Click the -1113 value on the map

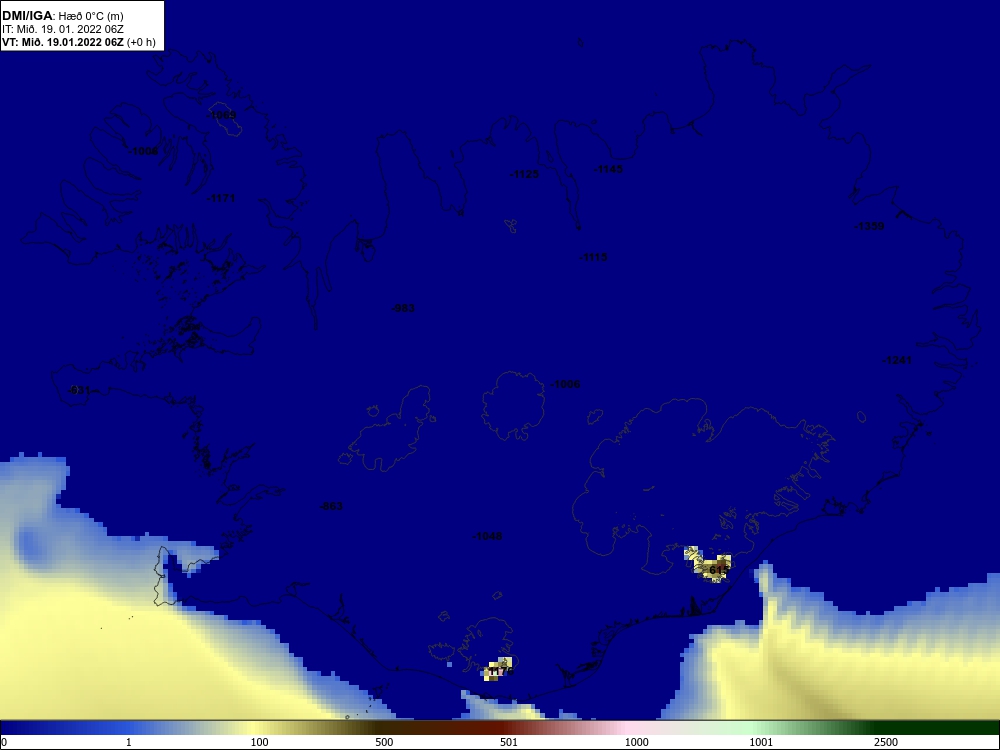pos(593,257)
